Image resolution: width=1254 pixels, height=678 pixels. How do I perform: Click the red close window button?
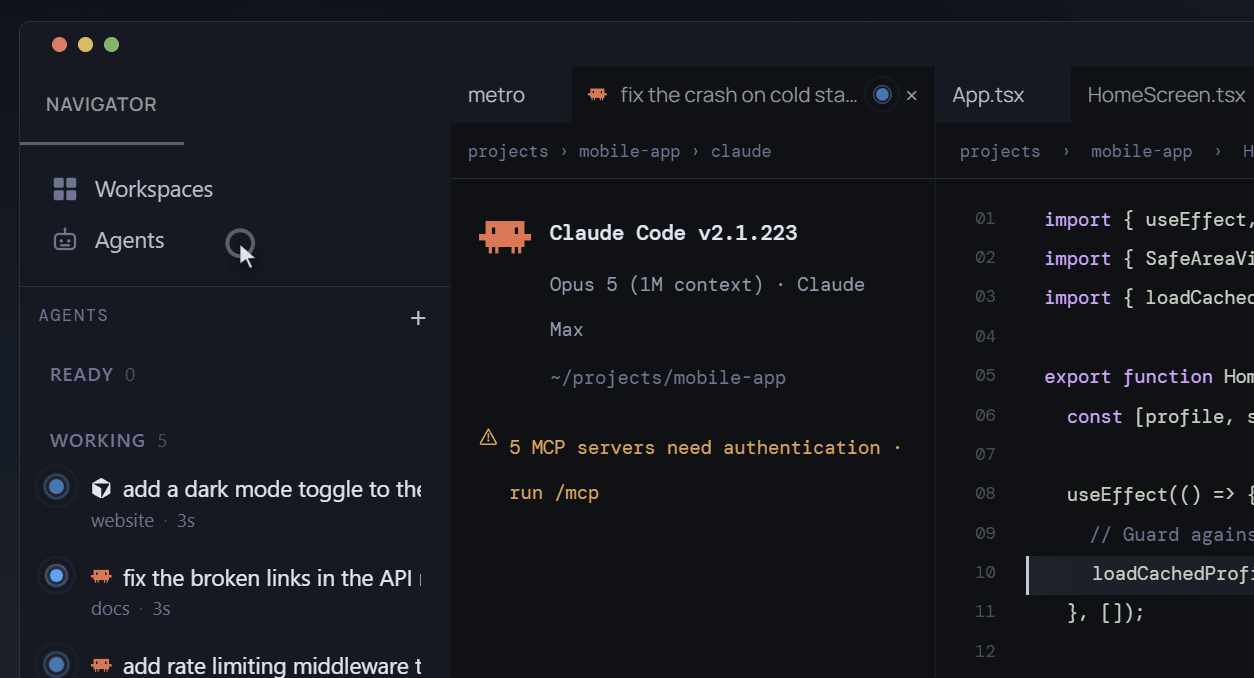[59, 44]
